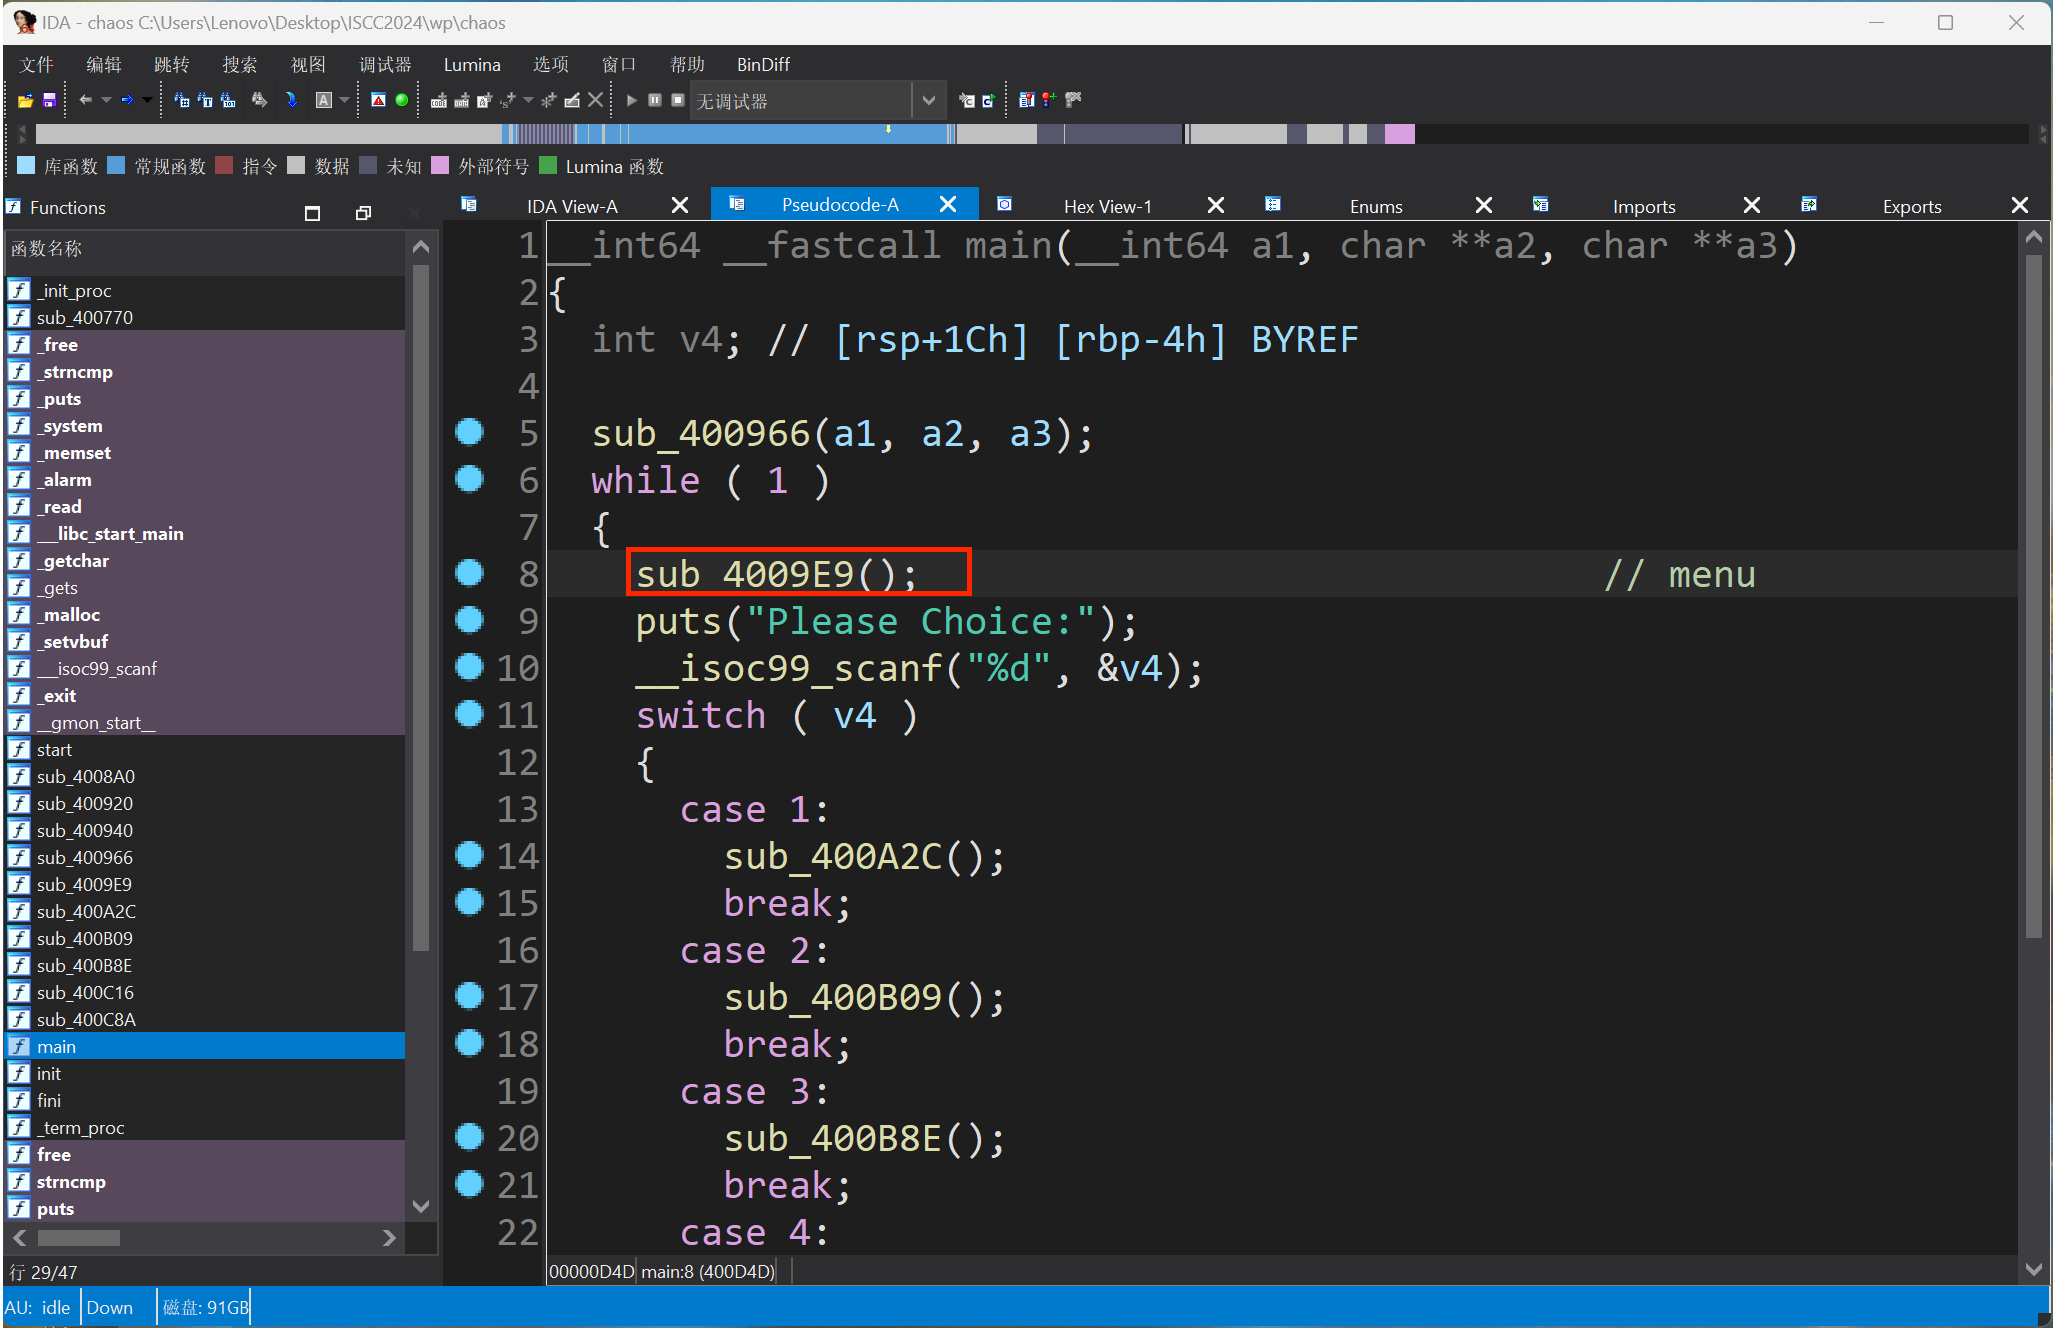2053x1328 pixels.
Task: Click the debugger pause button
Action: pyautogui.click(x=655, y=100)
